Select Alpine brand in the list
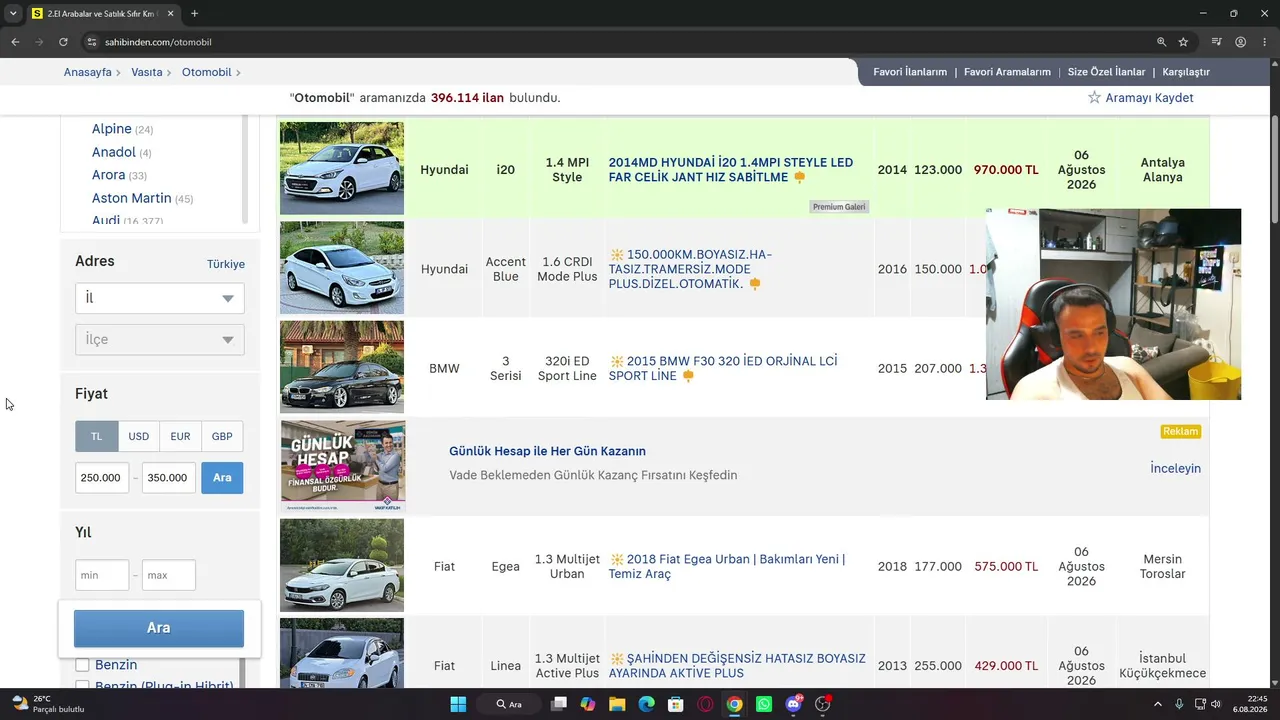The height and width of the screenshot is (720, 1280). pos(112,129)
